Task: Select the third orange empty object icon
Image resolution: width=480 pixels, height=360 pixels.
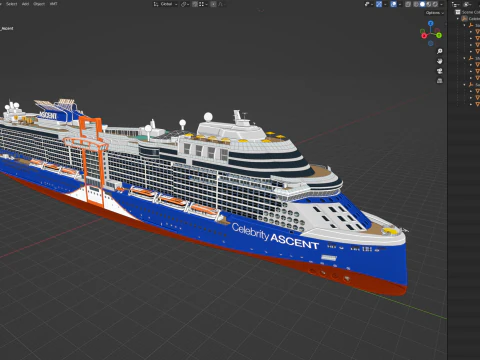Action: [471, 85]
